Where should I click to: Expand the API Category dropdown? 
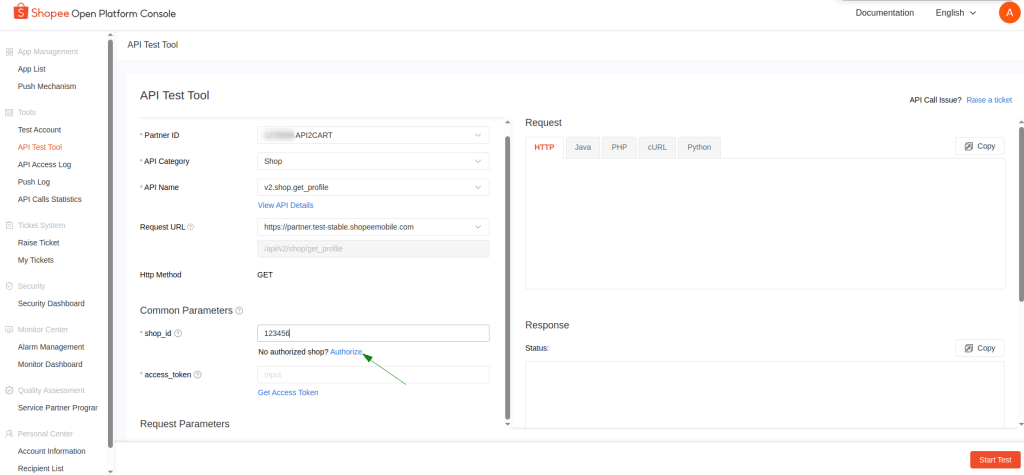click(373, 161)
